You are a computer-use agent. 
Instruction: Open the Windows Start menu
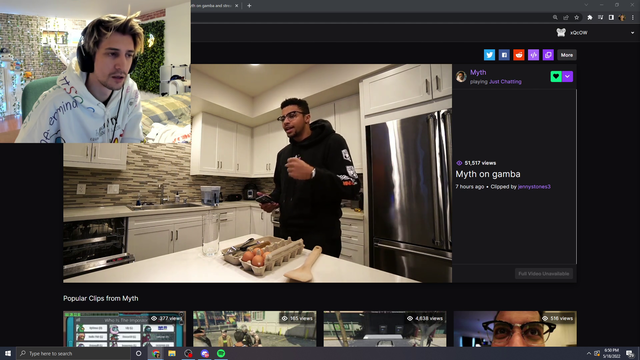[8, 353]
